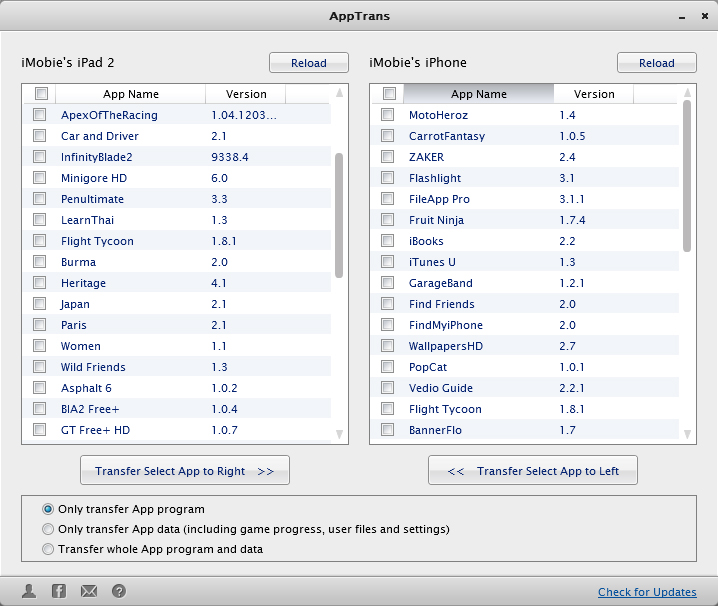This screenshot has width=718, height=606.
Task: Open the Check for Updates link
Action: pos(647,592)
